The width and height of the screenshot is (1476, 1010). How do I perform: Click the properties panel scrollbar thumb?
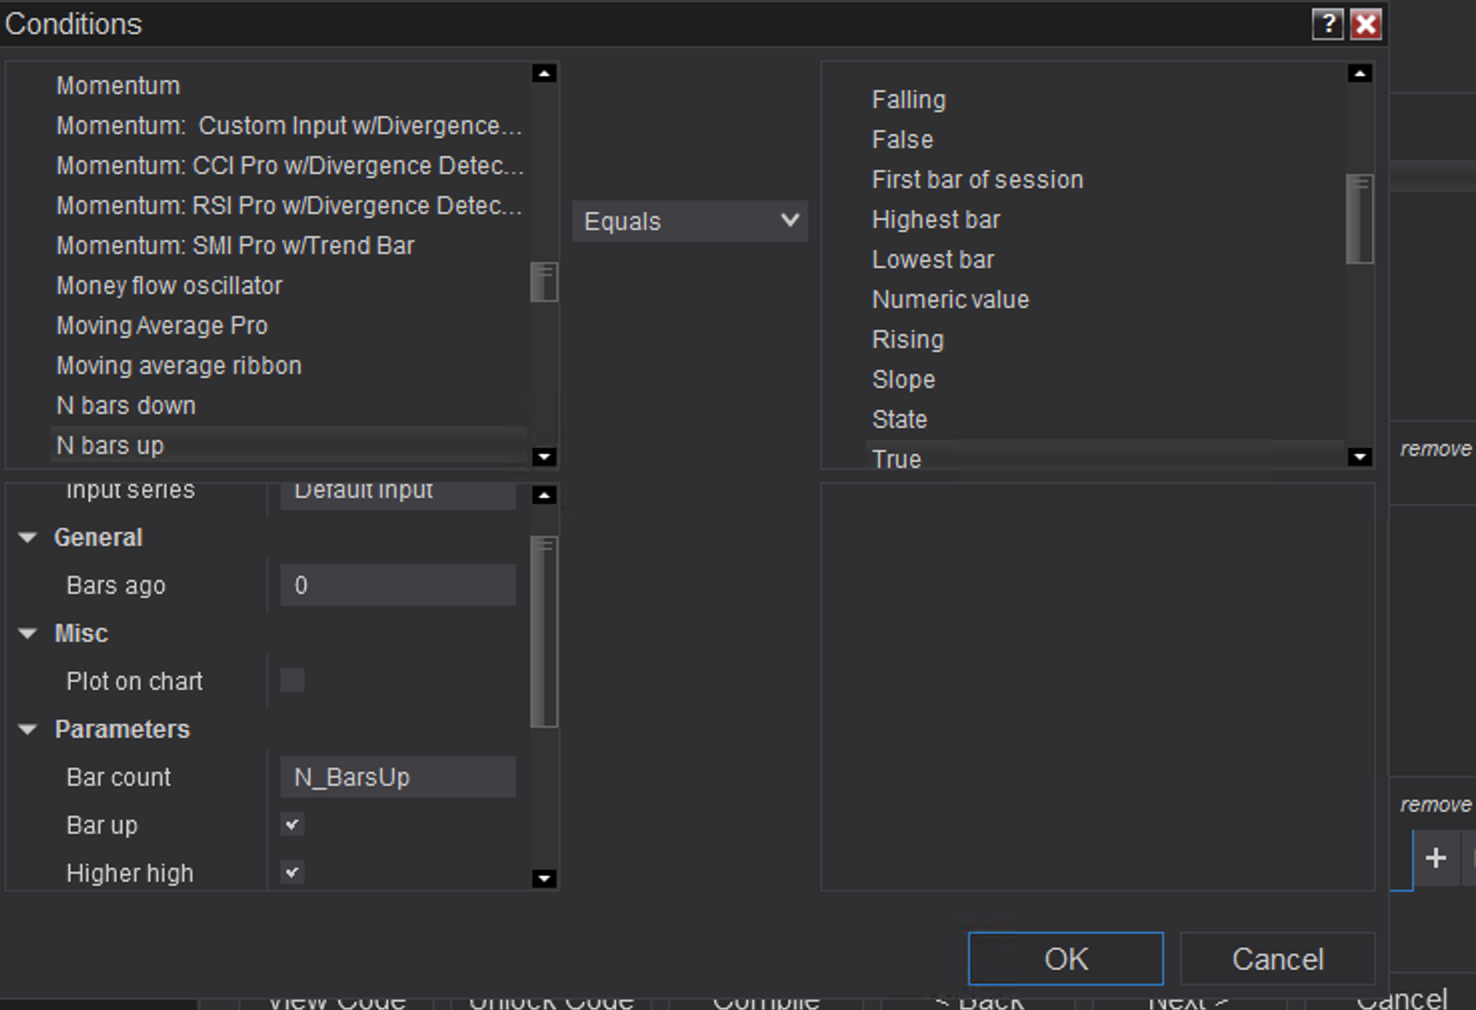[544, 632]
